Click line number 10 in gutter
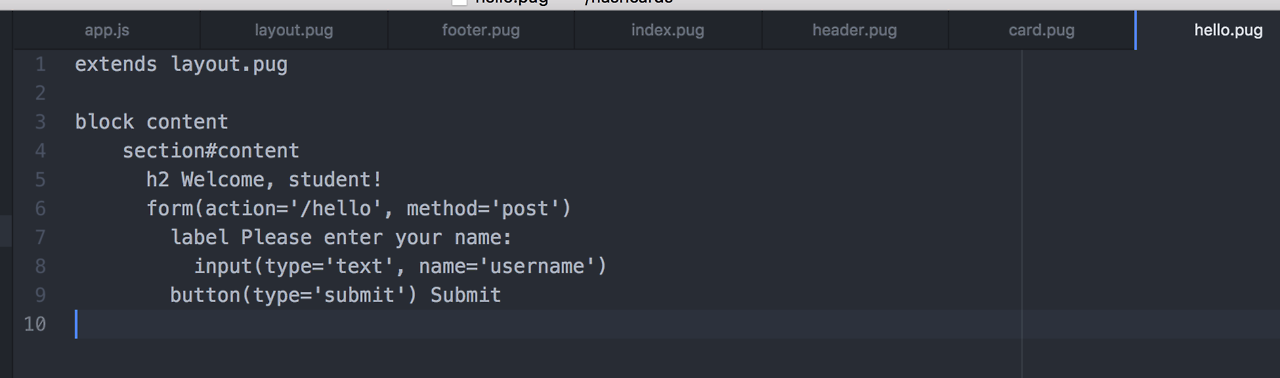This screenshot has height=378, width=1280. tap(35, 323)
